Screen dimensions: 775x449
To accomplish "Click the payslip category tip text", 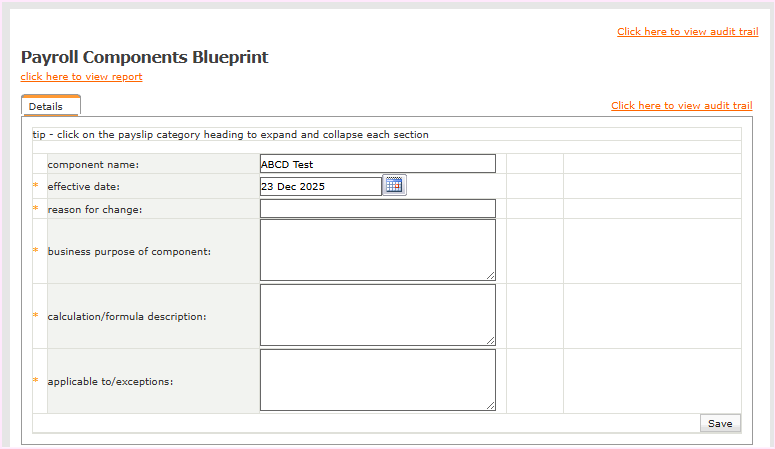I will click(x=230, y=134).
